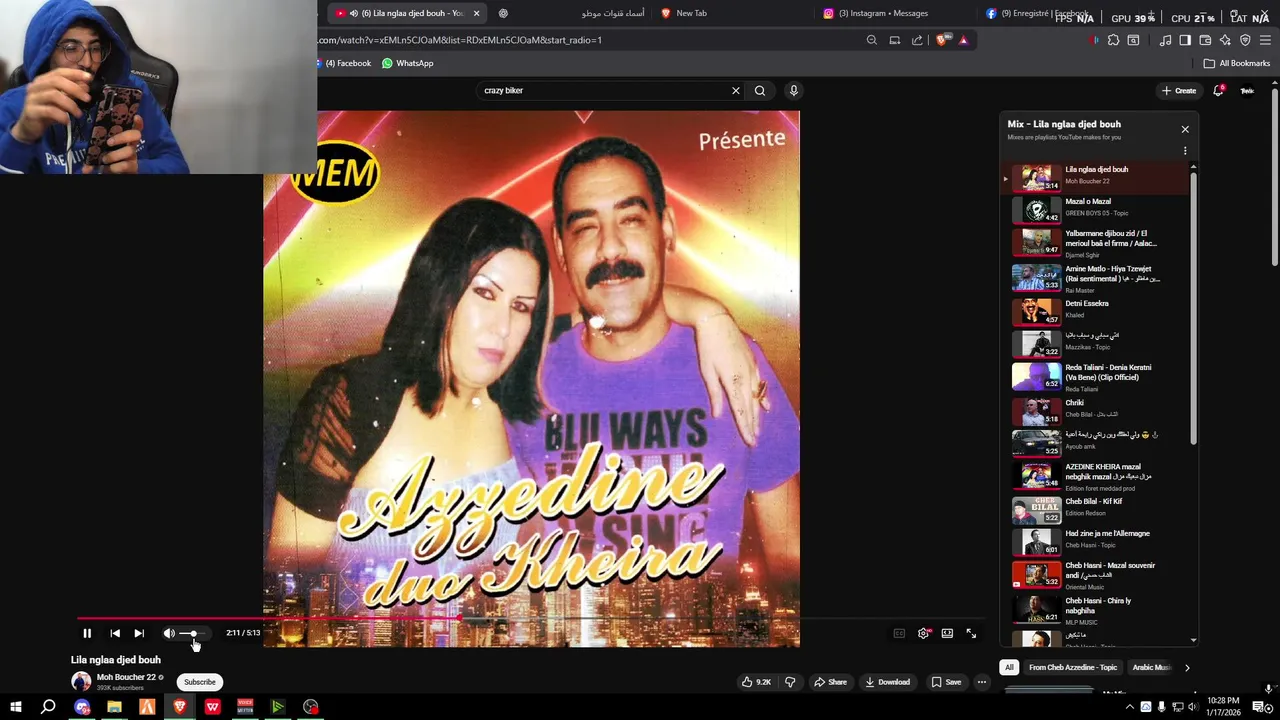
Task: Select the All filter chip
Action: point(1009,667)
